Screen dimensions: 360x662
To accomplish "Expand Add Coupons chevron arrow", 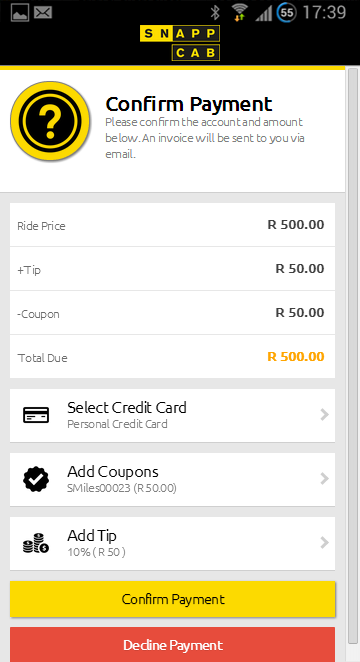I will [x=324, y=479].
